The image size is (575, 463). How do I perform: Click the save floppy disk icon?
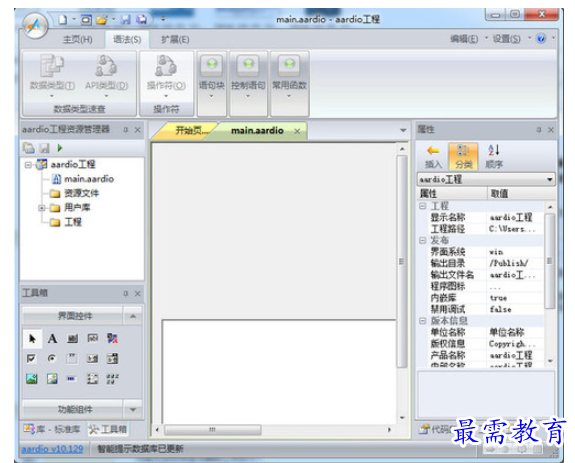(126, 20)
